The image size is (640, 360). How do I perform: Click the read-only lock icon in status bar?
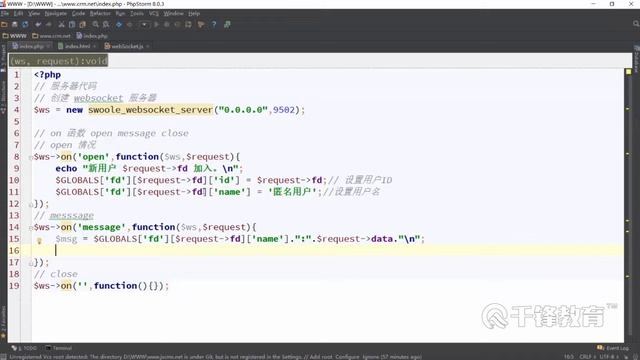point(627,357)
